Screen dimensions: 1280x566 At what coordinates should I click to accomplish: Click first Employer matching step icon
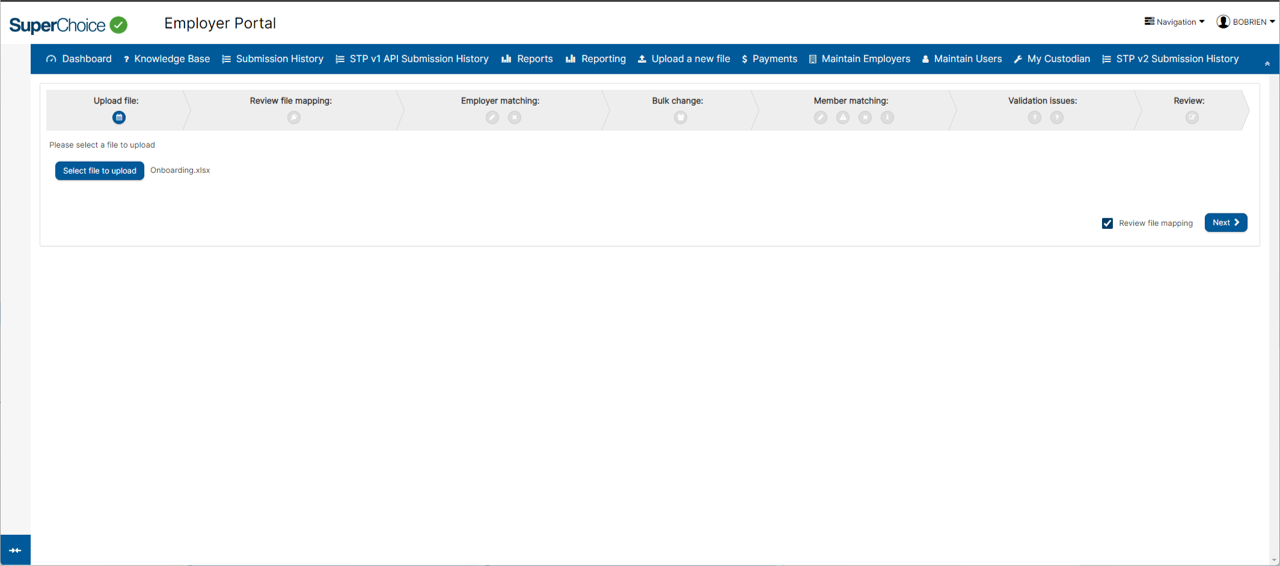point(492,117)
